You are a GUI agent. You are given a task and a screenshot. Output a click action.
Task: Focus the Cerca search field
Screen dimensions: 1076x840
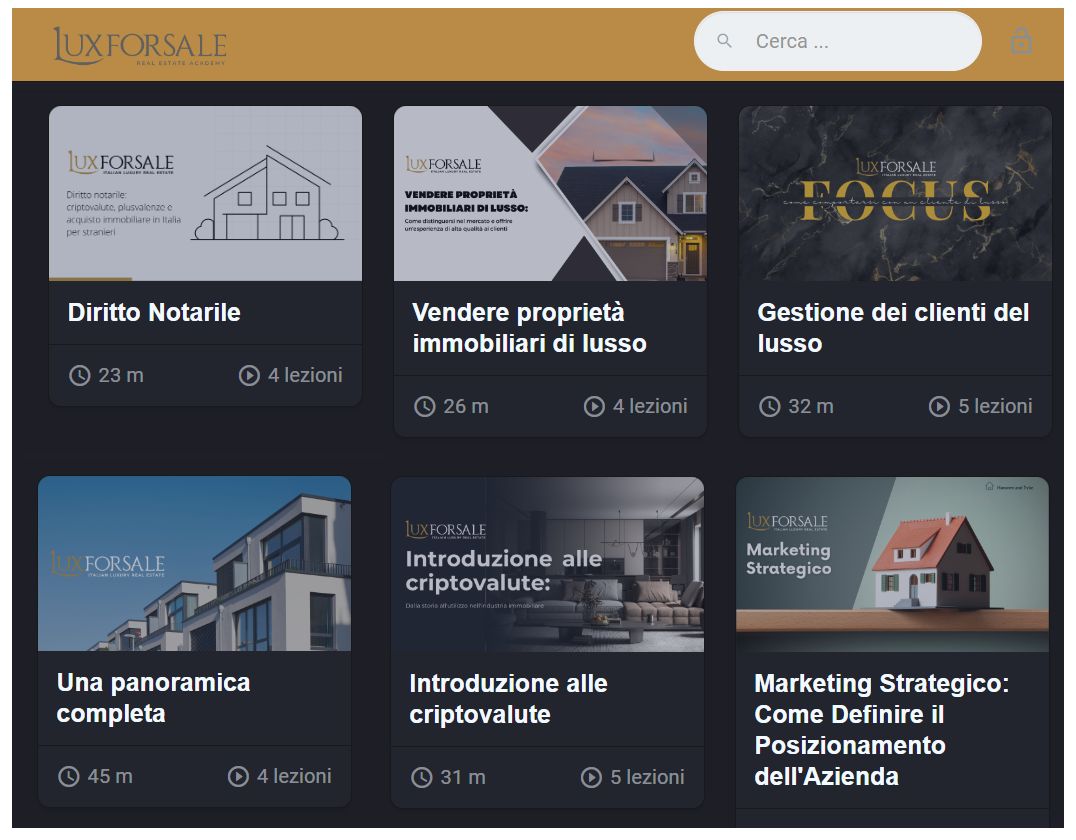click(838, 41)
